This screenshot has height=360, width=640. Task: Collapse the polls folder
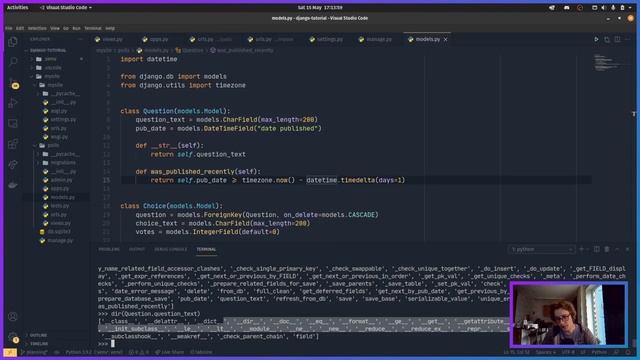point(53,145)
